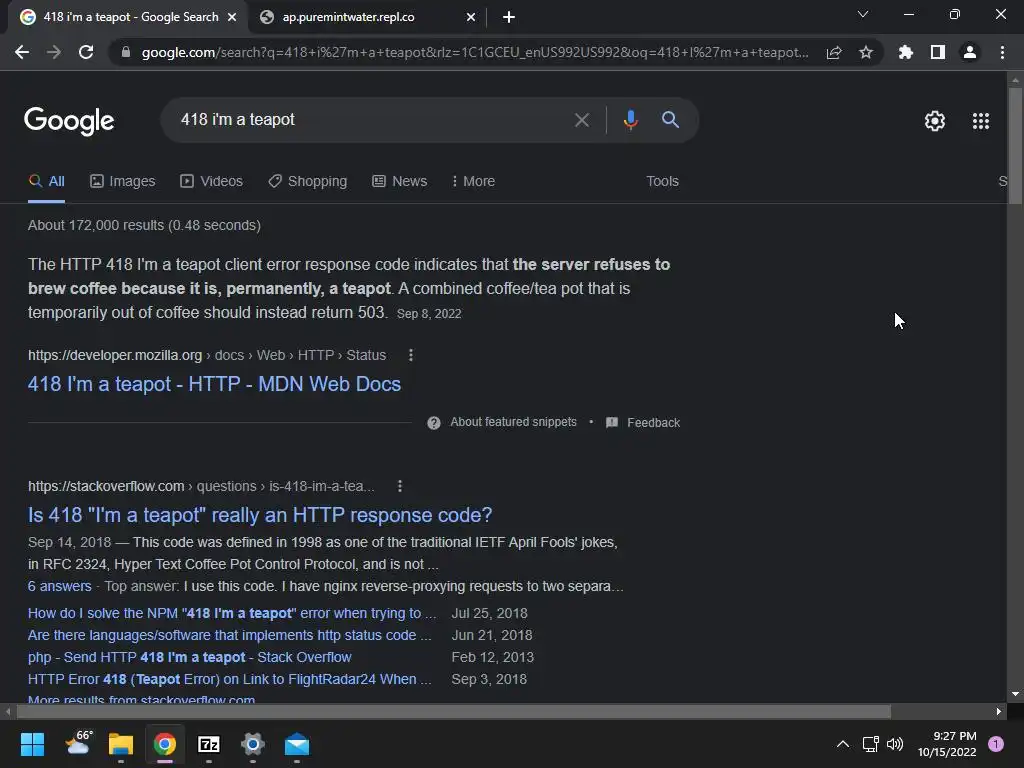Open the notification center badge
1024x768 pixels.
(996, 744)
